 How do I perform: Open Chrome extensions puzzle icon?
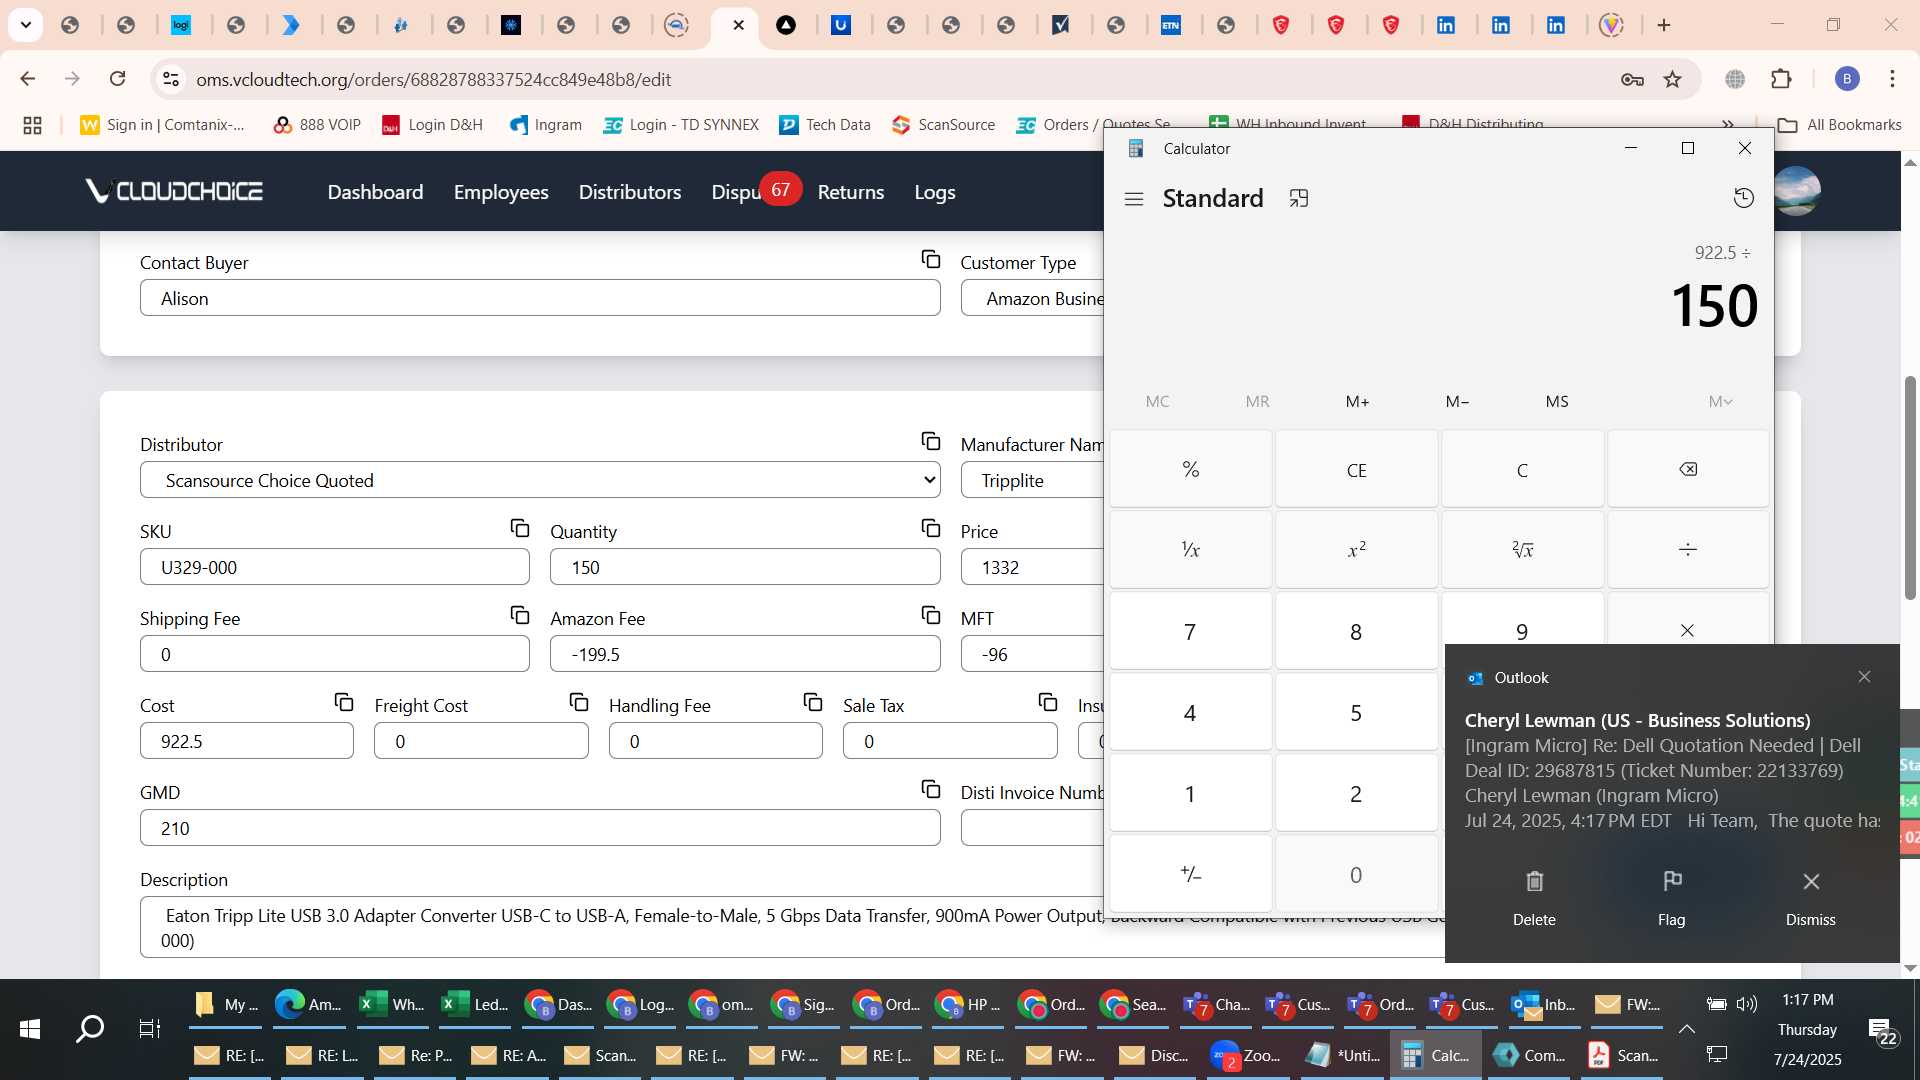[x=1782, y=79]
